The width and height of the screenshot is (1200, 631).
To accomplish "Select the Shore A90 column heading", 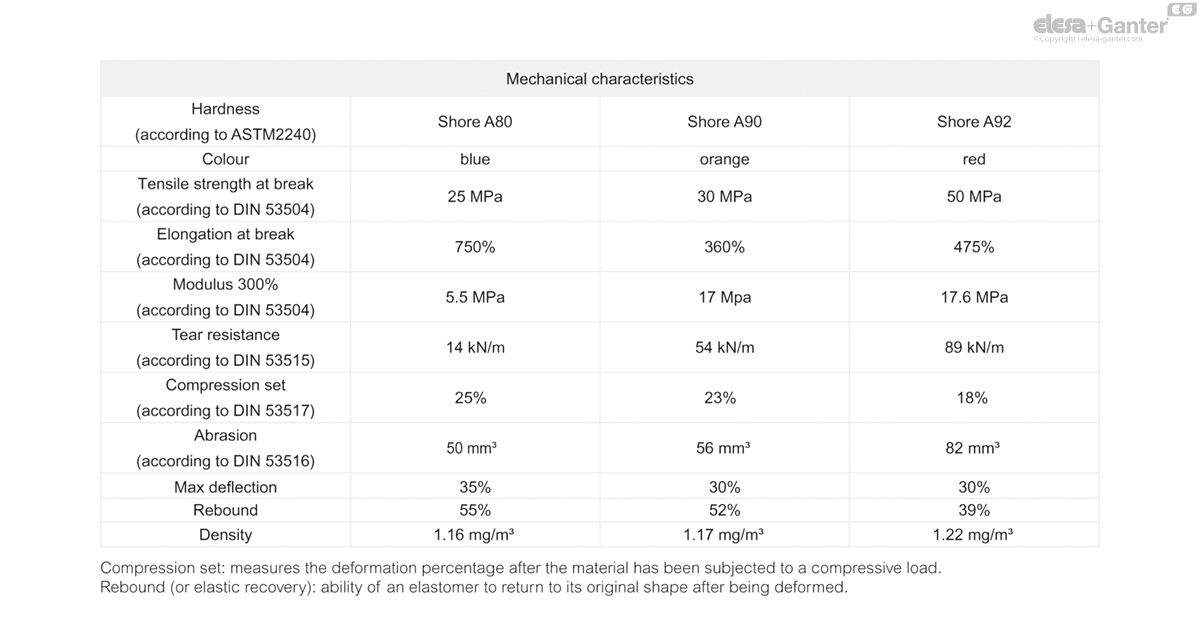I will tap(724, 122).
